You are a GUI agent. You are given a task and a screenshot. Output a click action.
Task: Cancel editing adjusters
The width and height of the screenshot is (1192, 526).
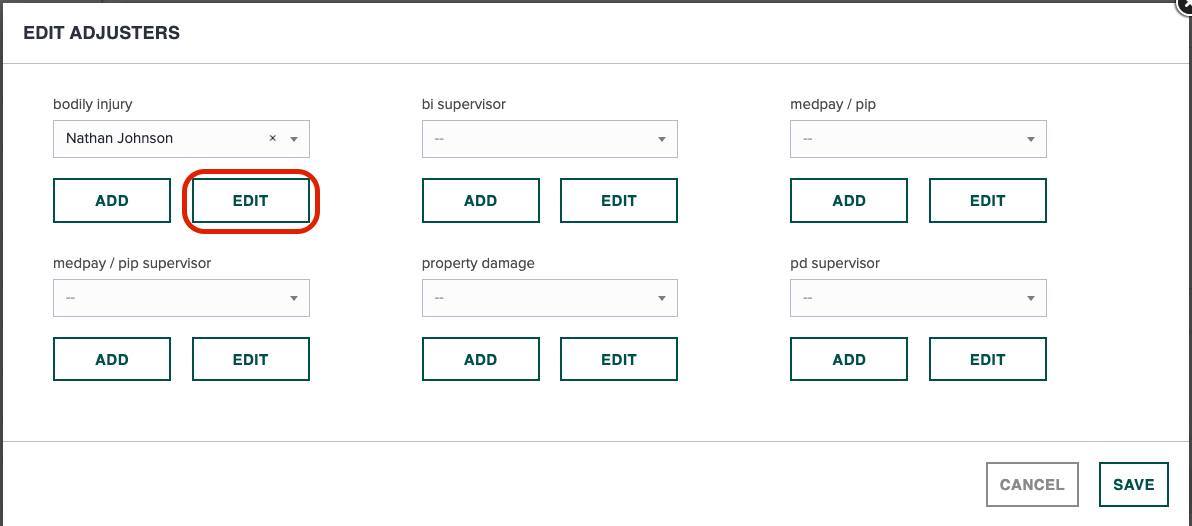1032,484
